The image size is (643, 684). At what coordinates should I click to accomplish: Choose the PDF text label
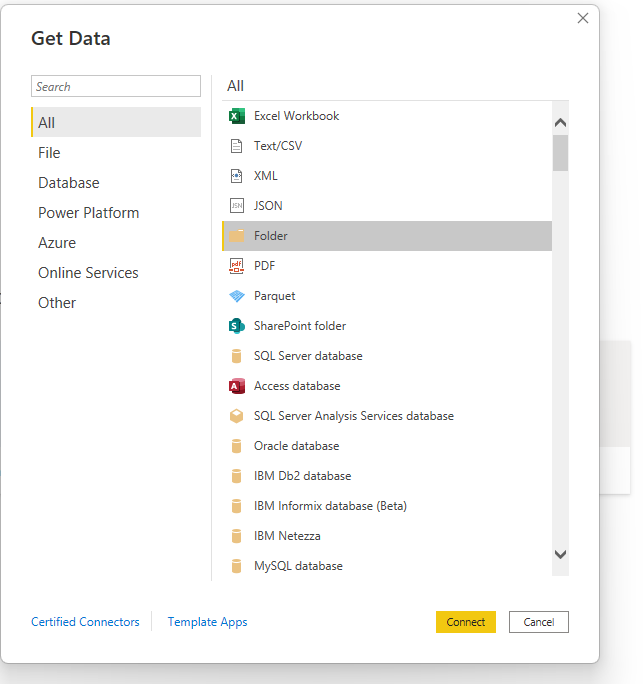click(264, 266)
